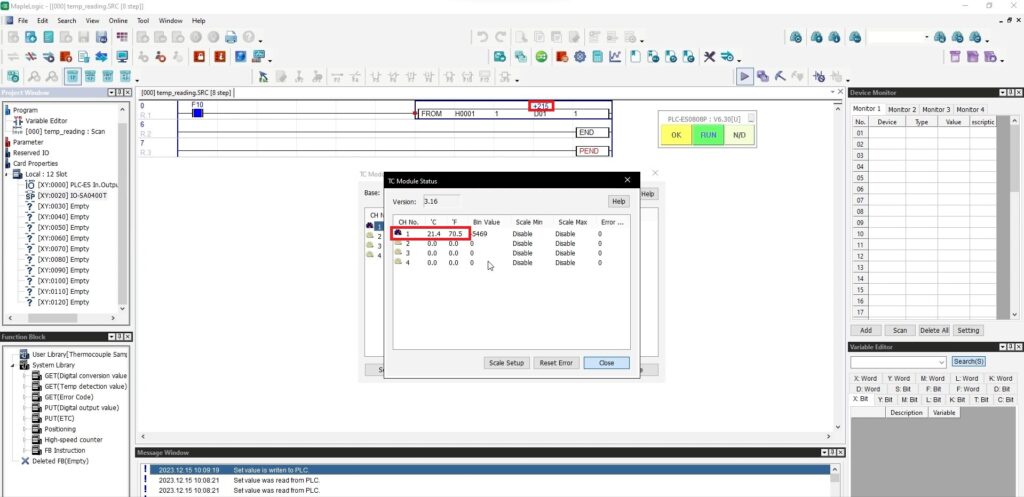Click the purple grid icon in top toolbar
1024x497 pixels.
tap(122, 37)
